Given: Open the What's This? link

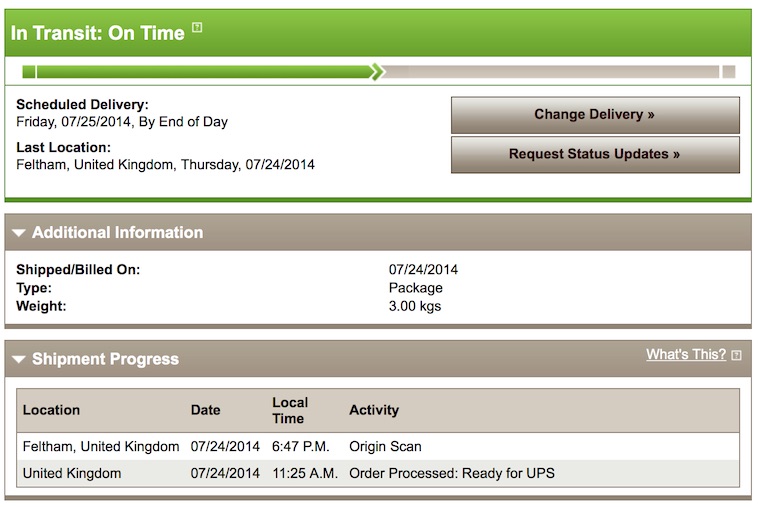Looking at the screenshot, I should coord(685,355).
